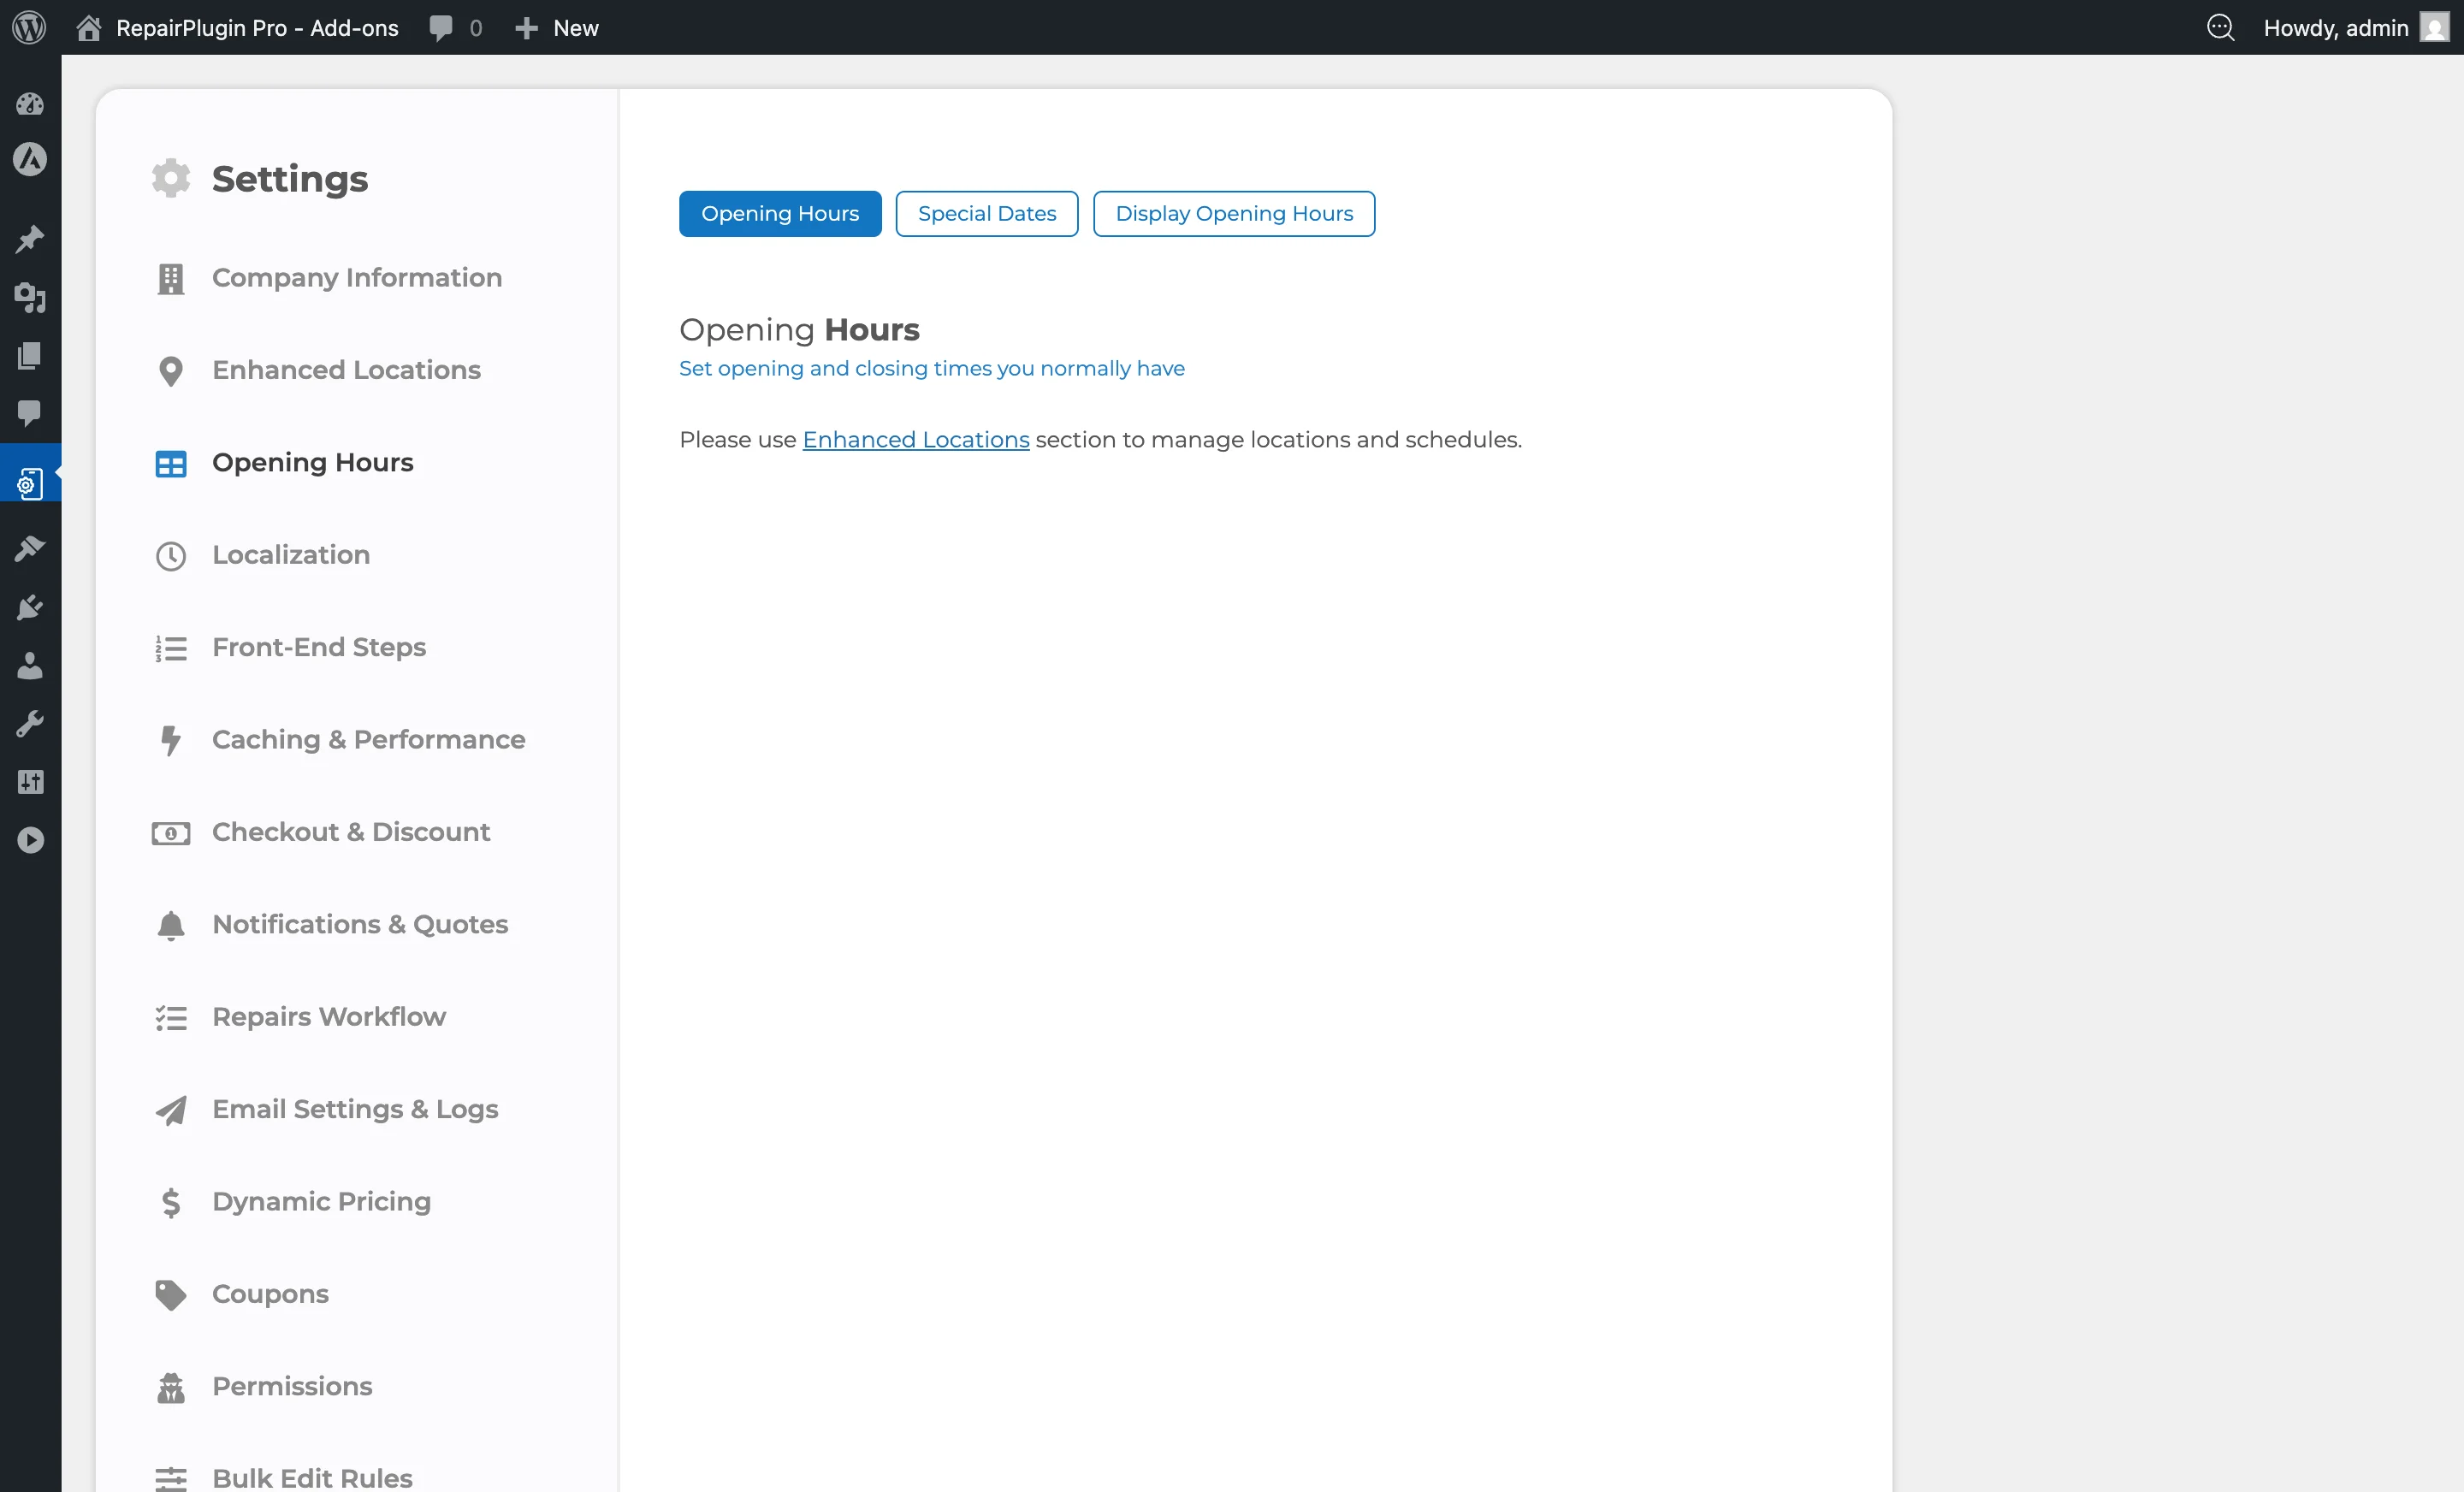This screenshot has width=2464, height=1492.
Task: Select the Opening Hours button
Action: (779, 213)
